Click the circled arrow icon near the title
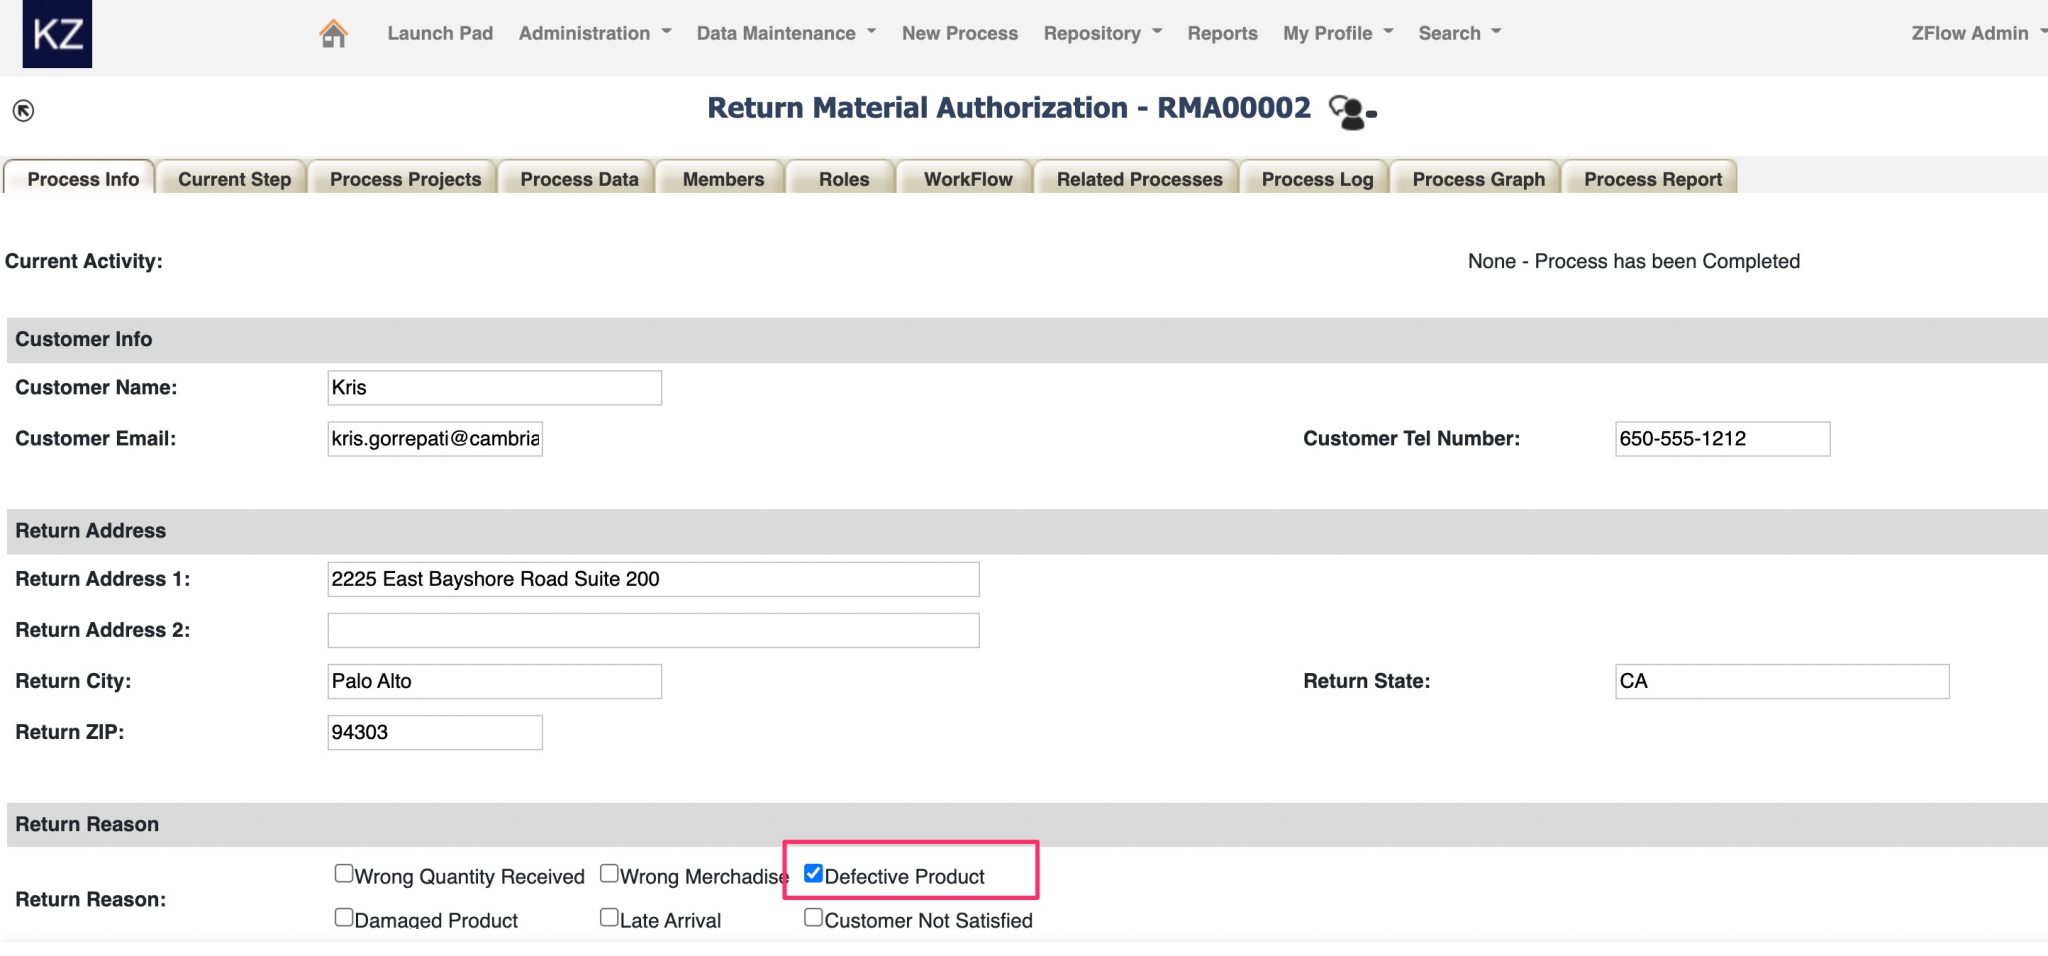This screenshot has height=956, width=2048. click(x=24, y=110)
